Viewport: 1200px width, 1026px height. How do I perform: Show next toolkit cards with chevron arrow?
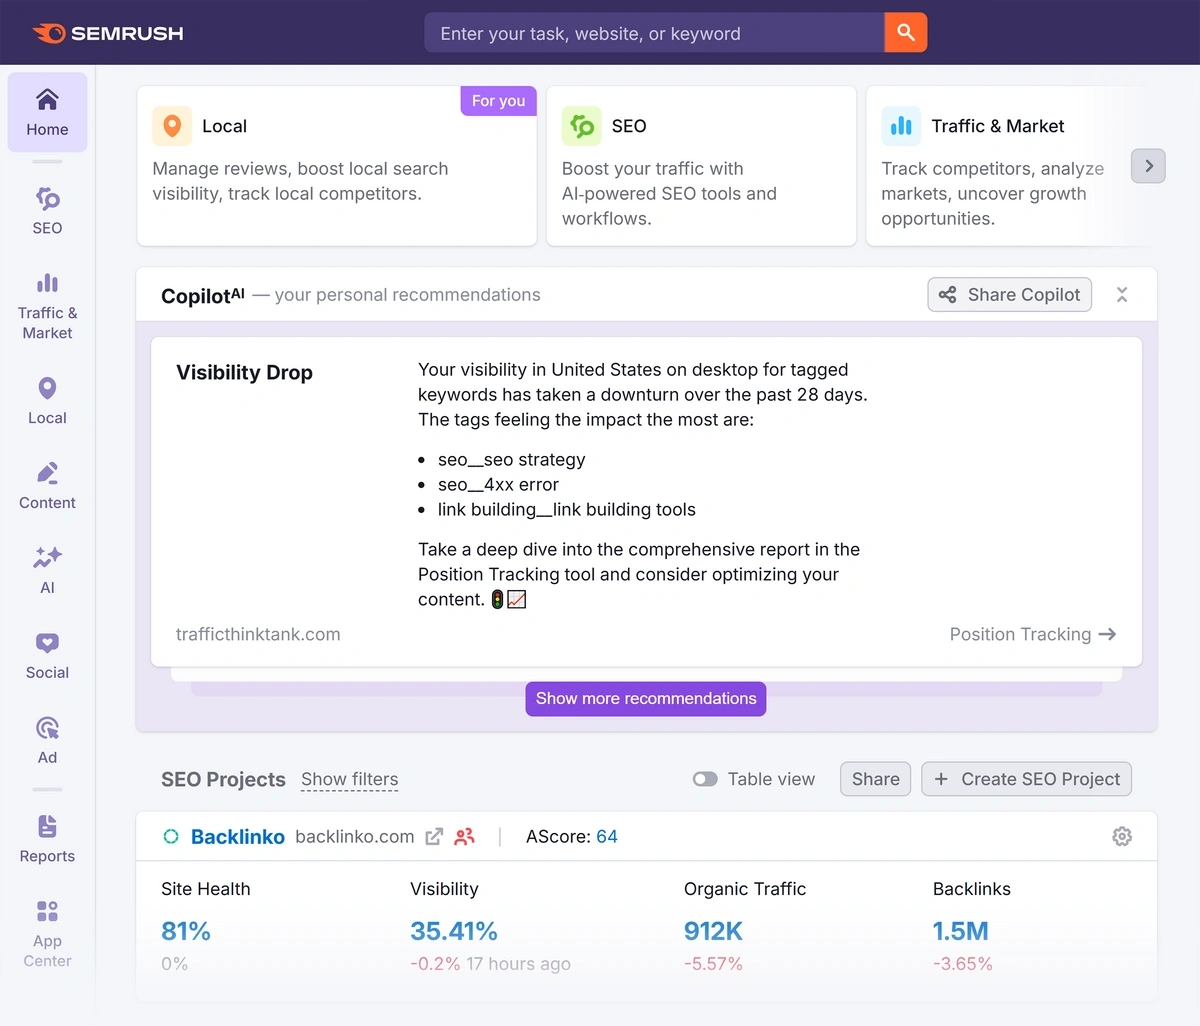point(1148,166)
